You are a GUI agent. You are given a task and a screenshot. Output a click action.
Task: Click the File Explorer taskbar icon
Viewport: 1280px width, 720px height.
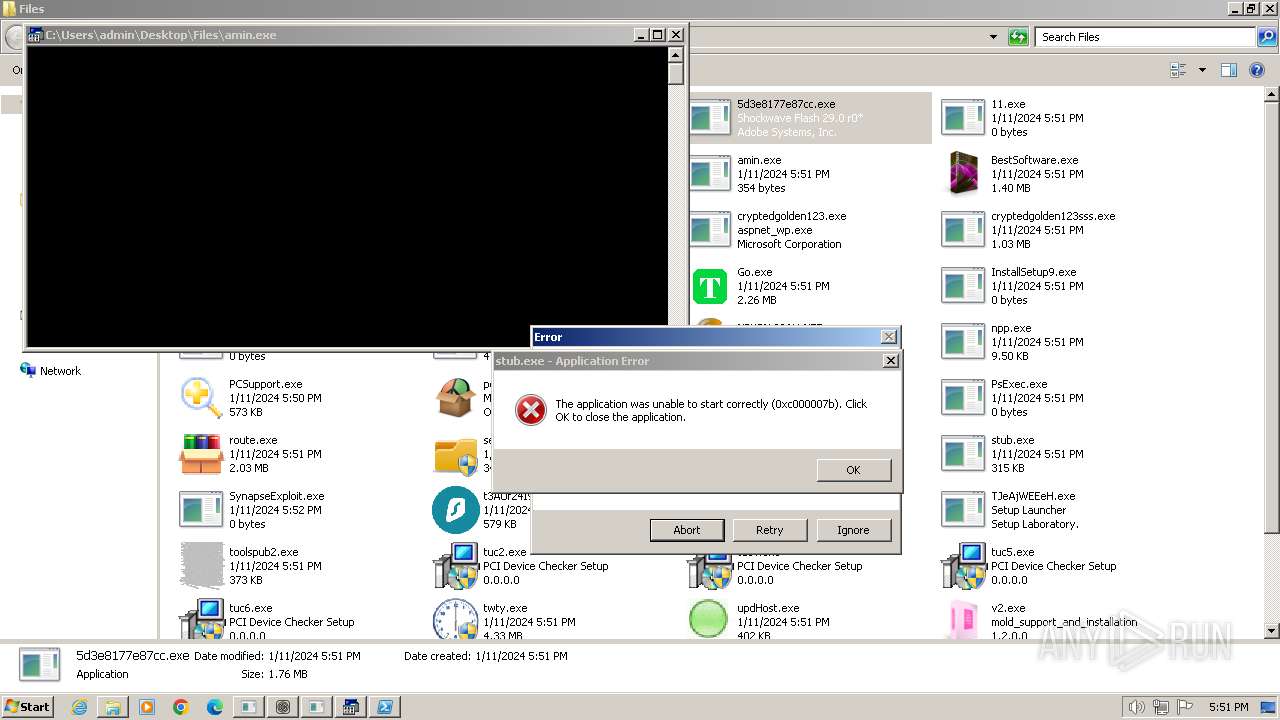(113, 707)
